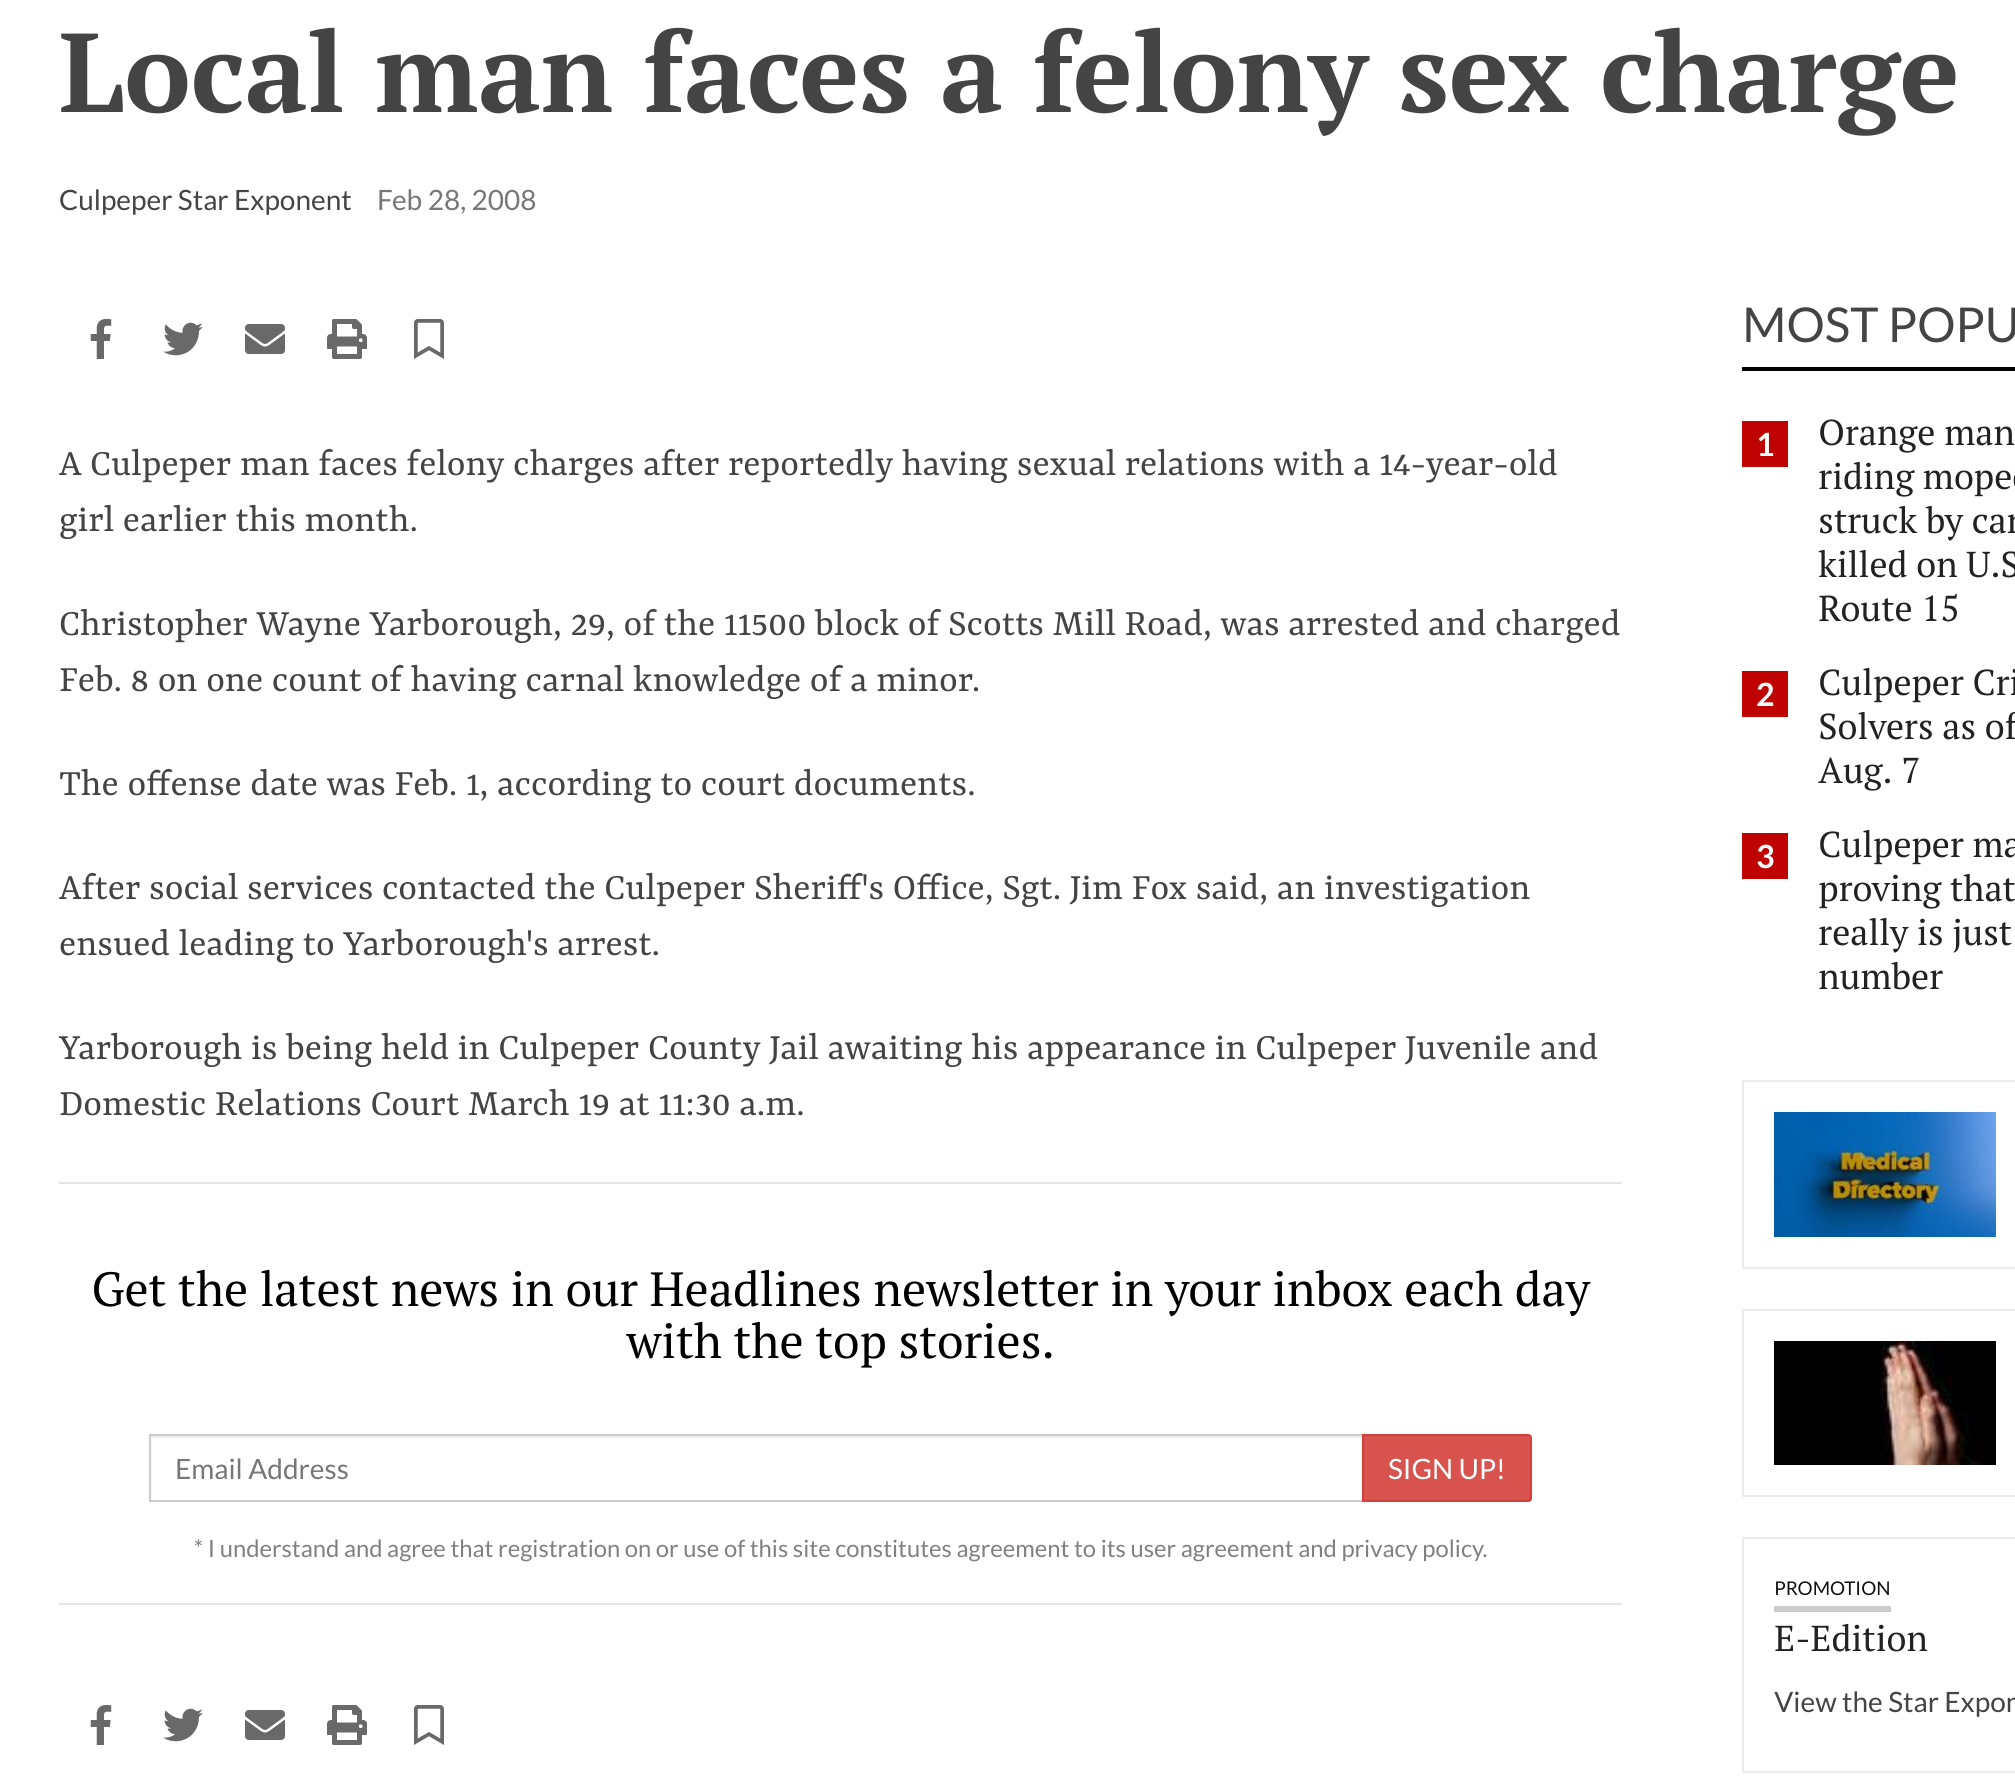Click the bottom Facebook share icon
Image resolution: width=2015 pixels, height=1790 pixels.
tap(101, 1725)
